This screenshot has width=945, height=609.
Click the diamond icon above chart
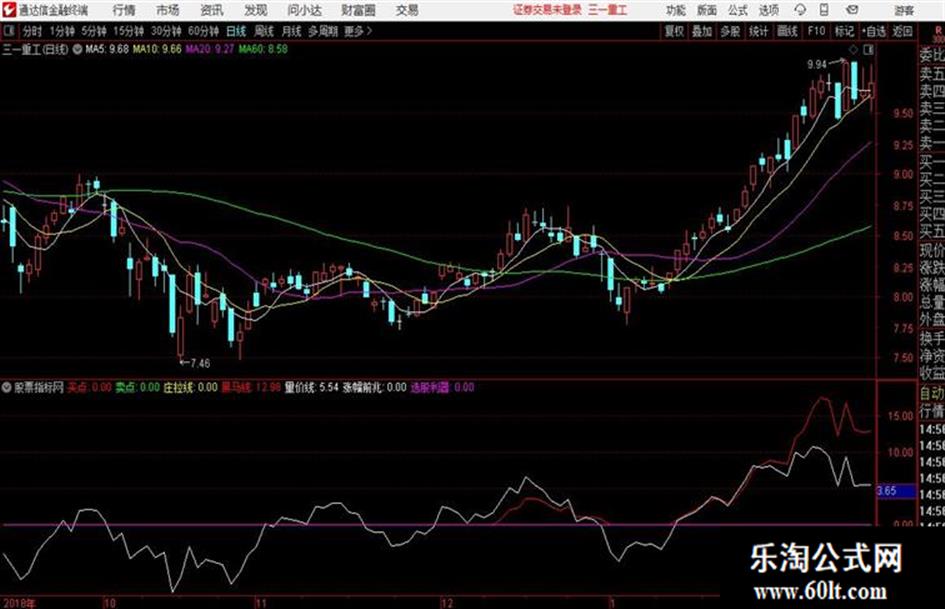click(853, 49)
